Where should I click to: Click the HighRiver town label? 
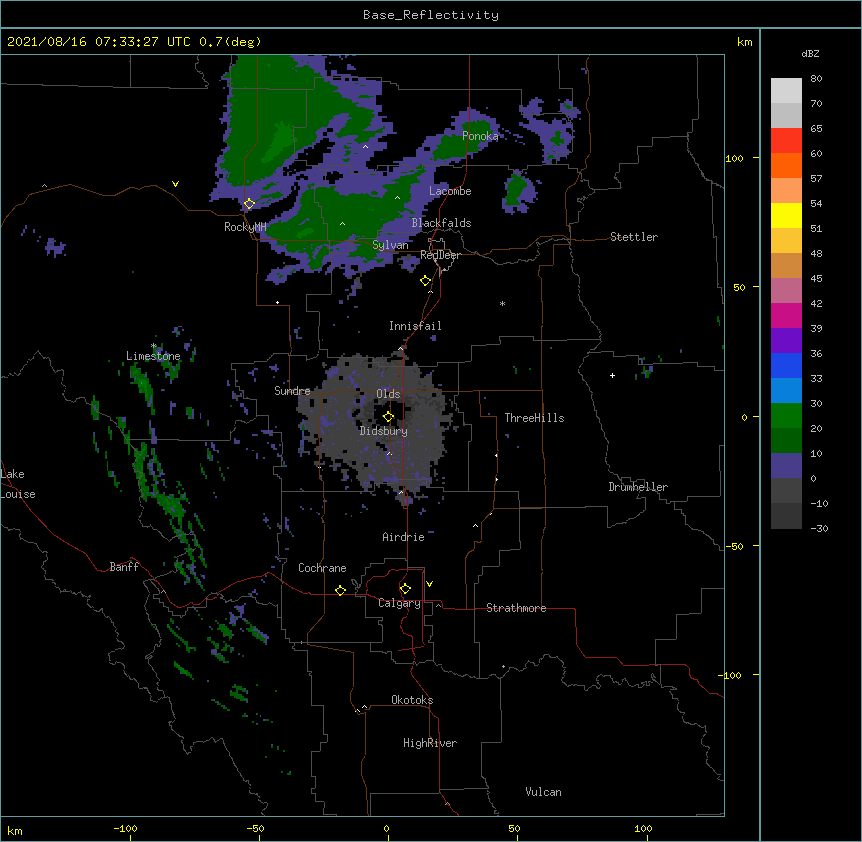430,743
